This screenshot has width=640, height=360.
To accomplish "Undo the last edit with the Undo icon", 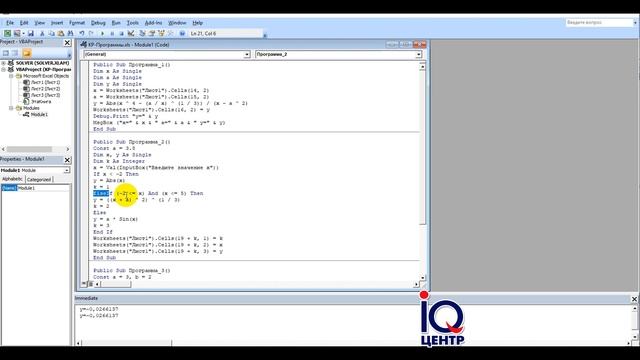I will (x=82, y=33).
